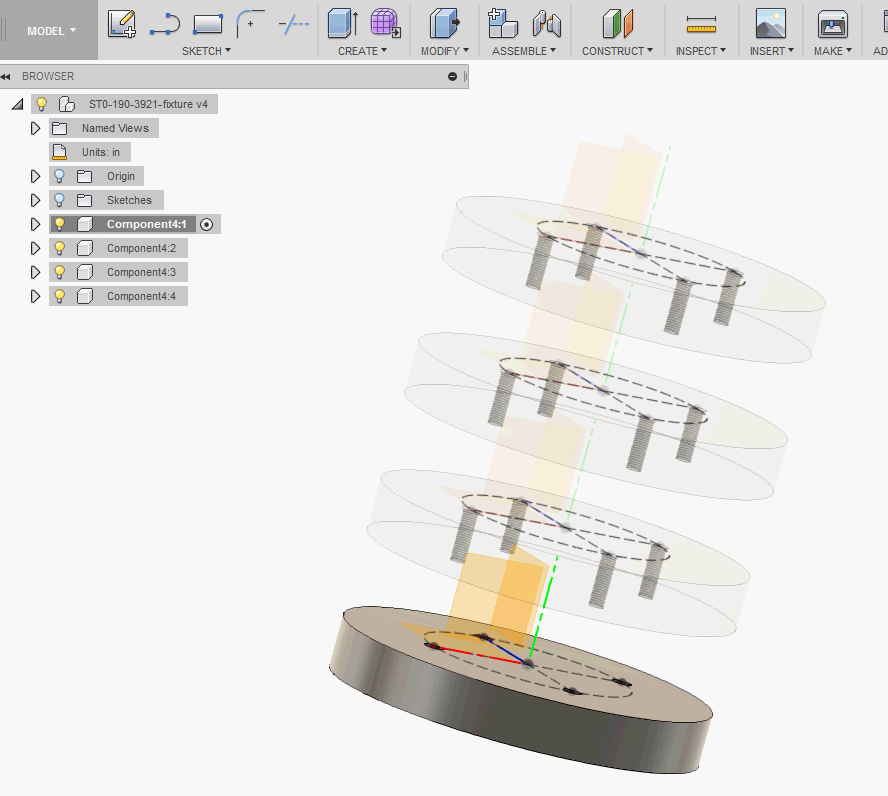Expand the Sketches folder node
The height and width of the screenshot is (796, 888).
tap(35, 200)
